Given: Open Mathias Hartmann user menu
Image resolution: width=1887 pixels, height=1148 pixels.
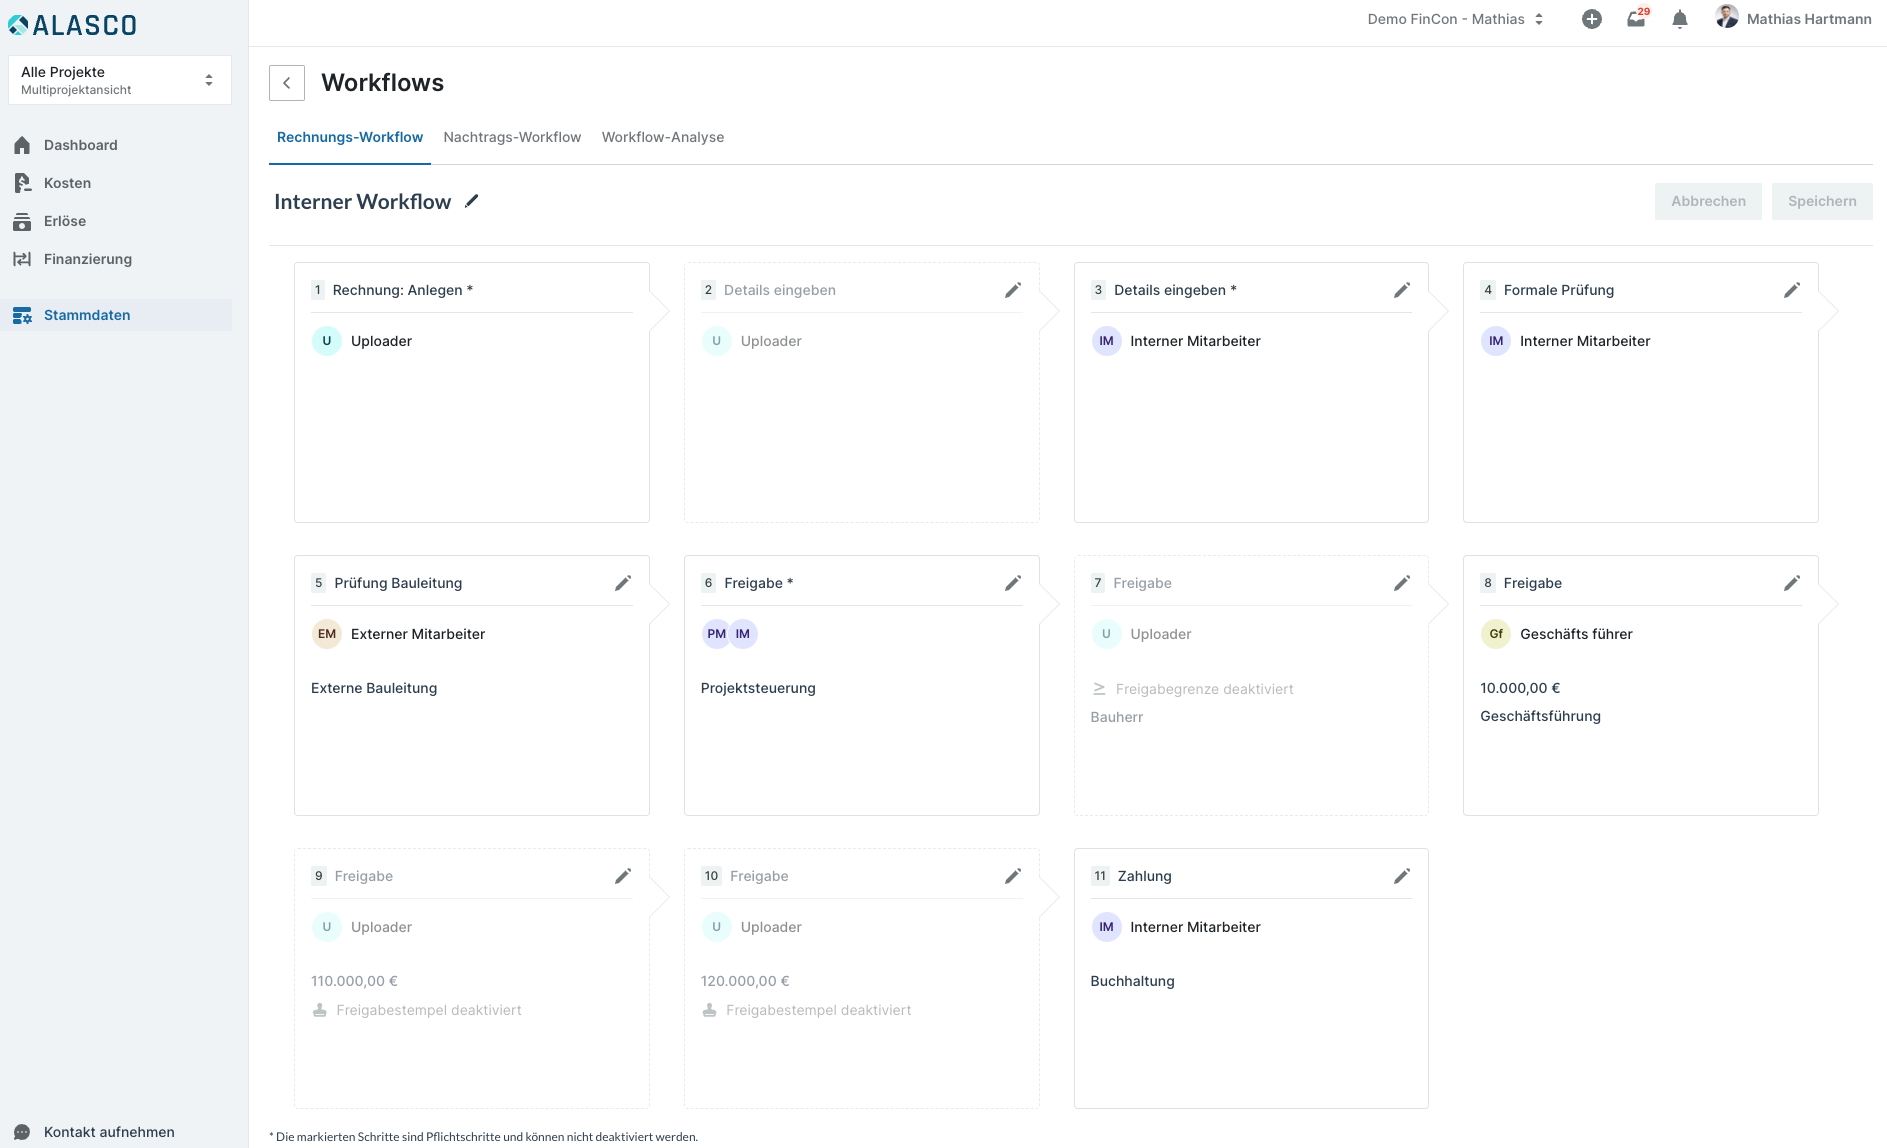Looking at the screenshot, I should (1793, 19).
